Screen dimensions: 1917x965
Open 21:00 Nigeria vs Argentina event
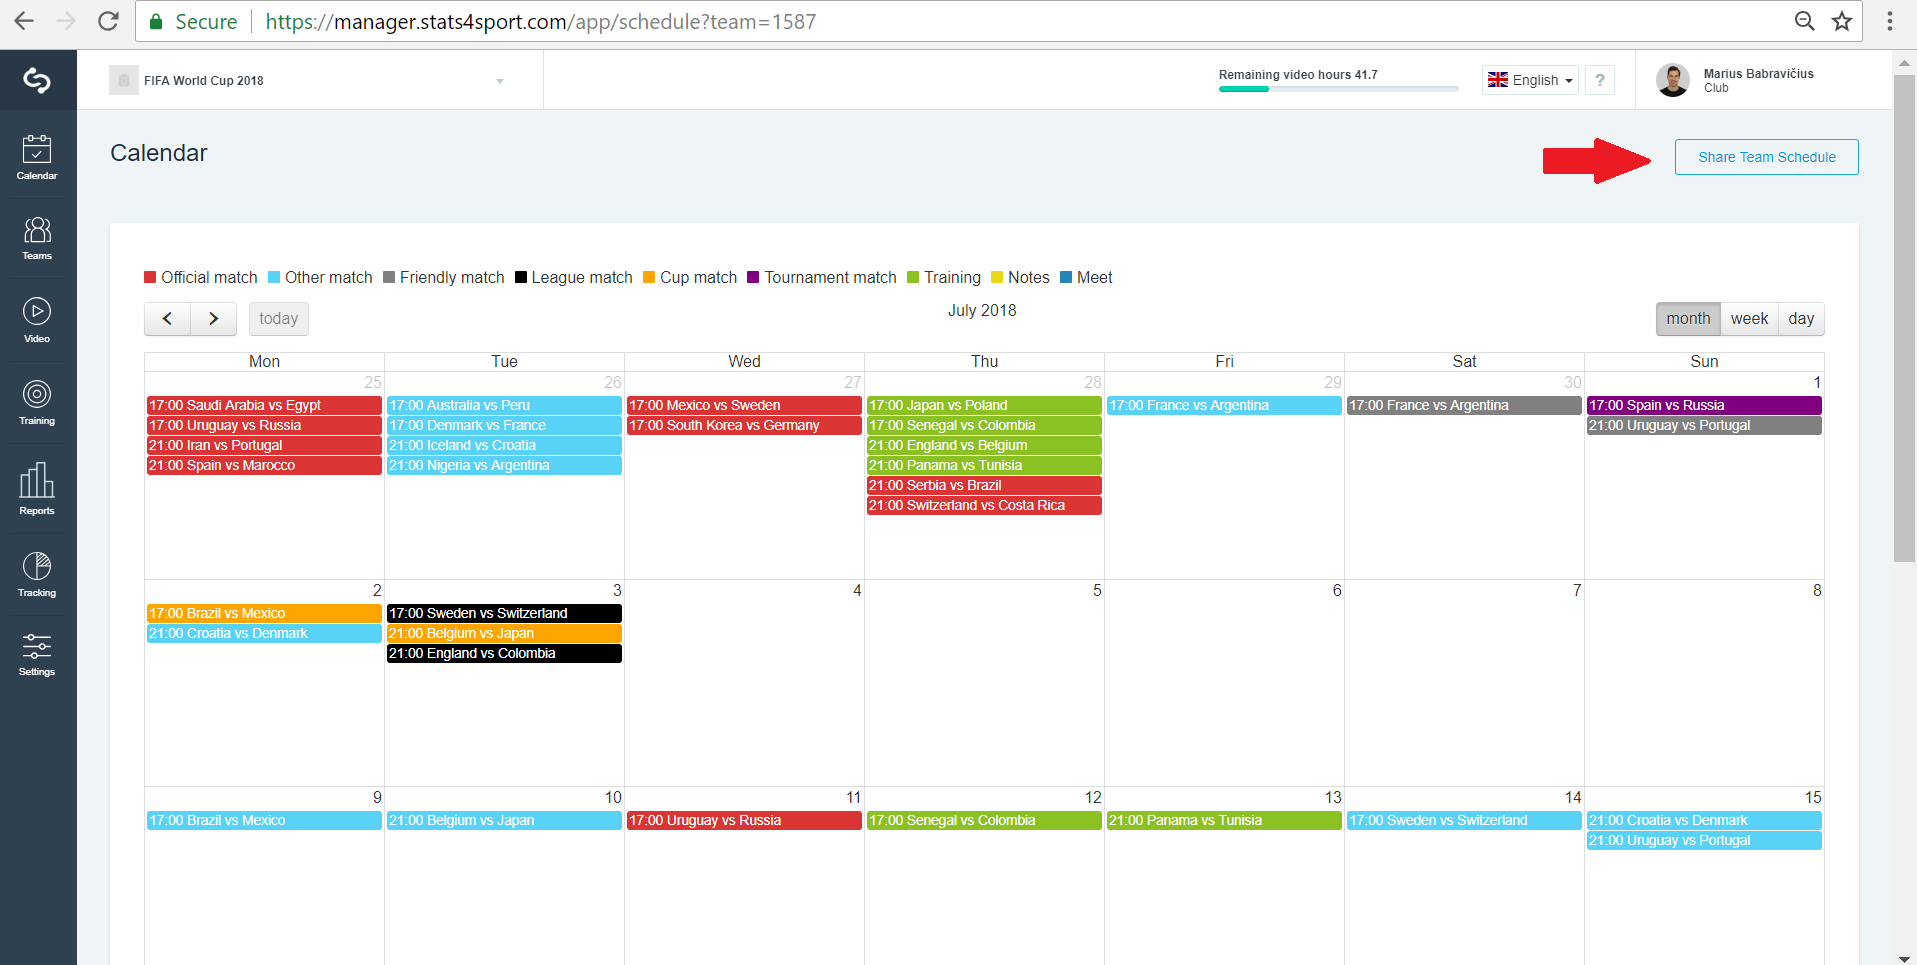point(504,465)
